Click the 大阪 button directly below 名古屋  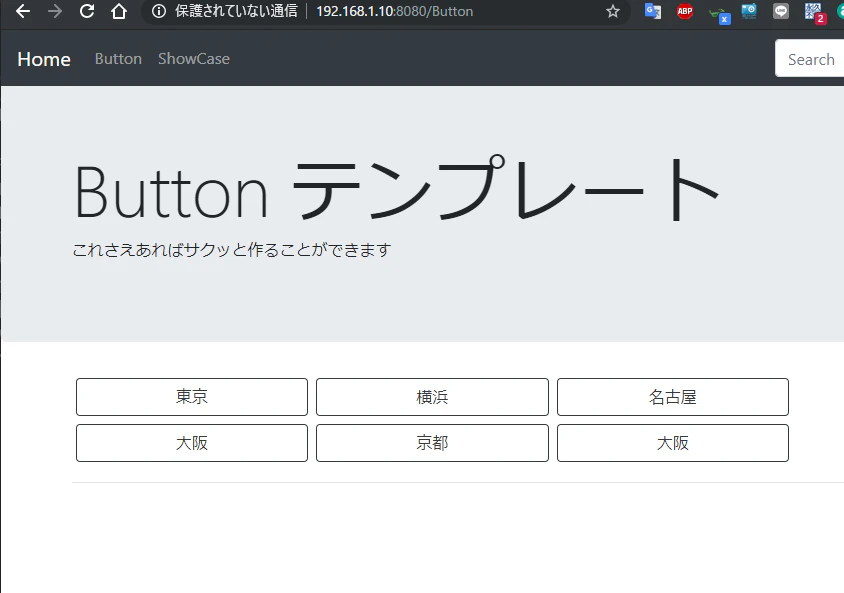[673, 443]
